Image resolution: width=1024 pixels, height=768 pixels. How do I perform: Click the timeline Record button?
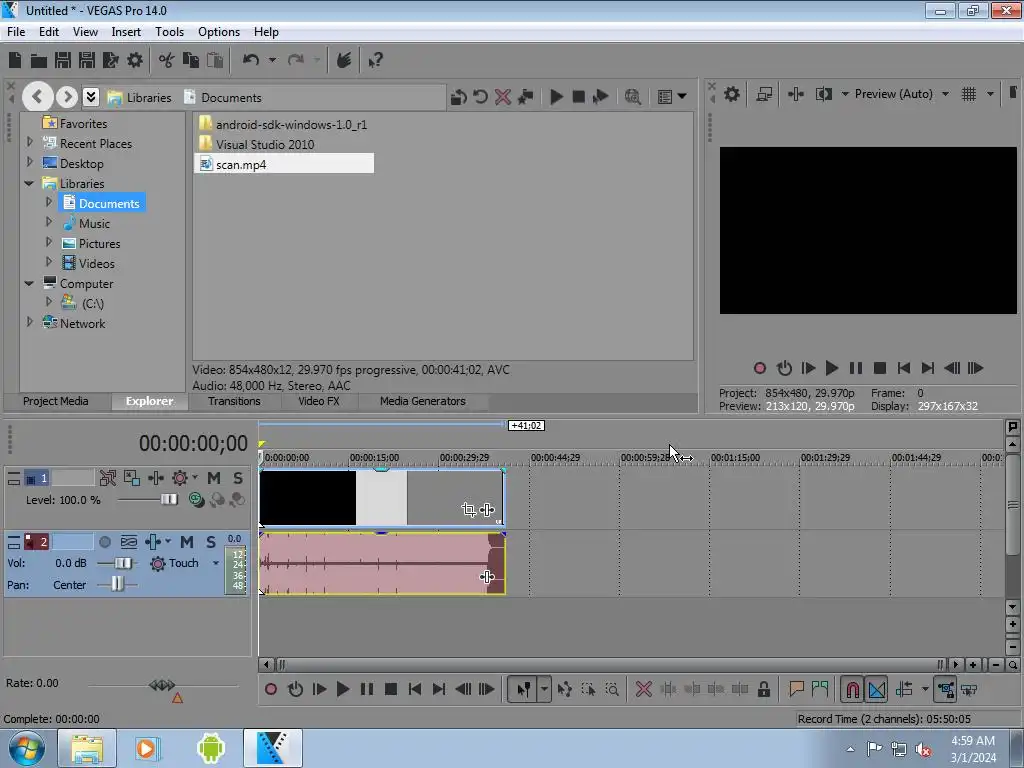coord(270,689)
